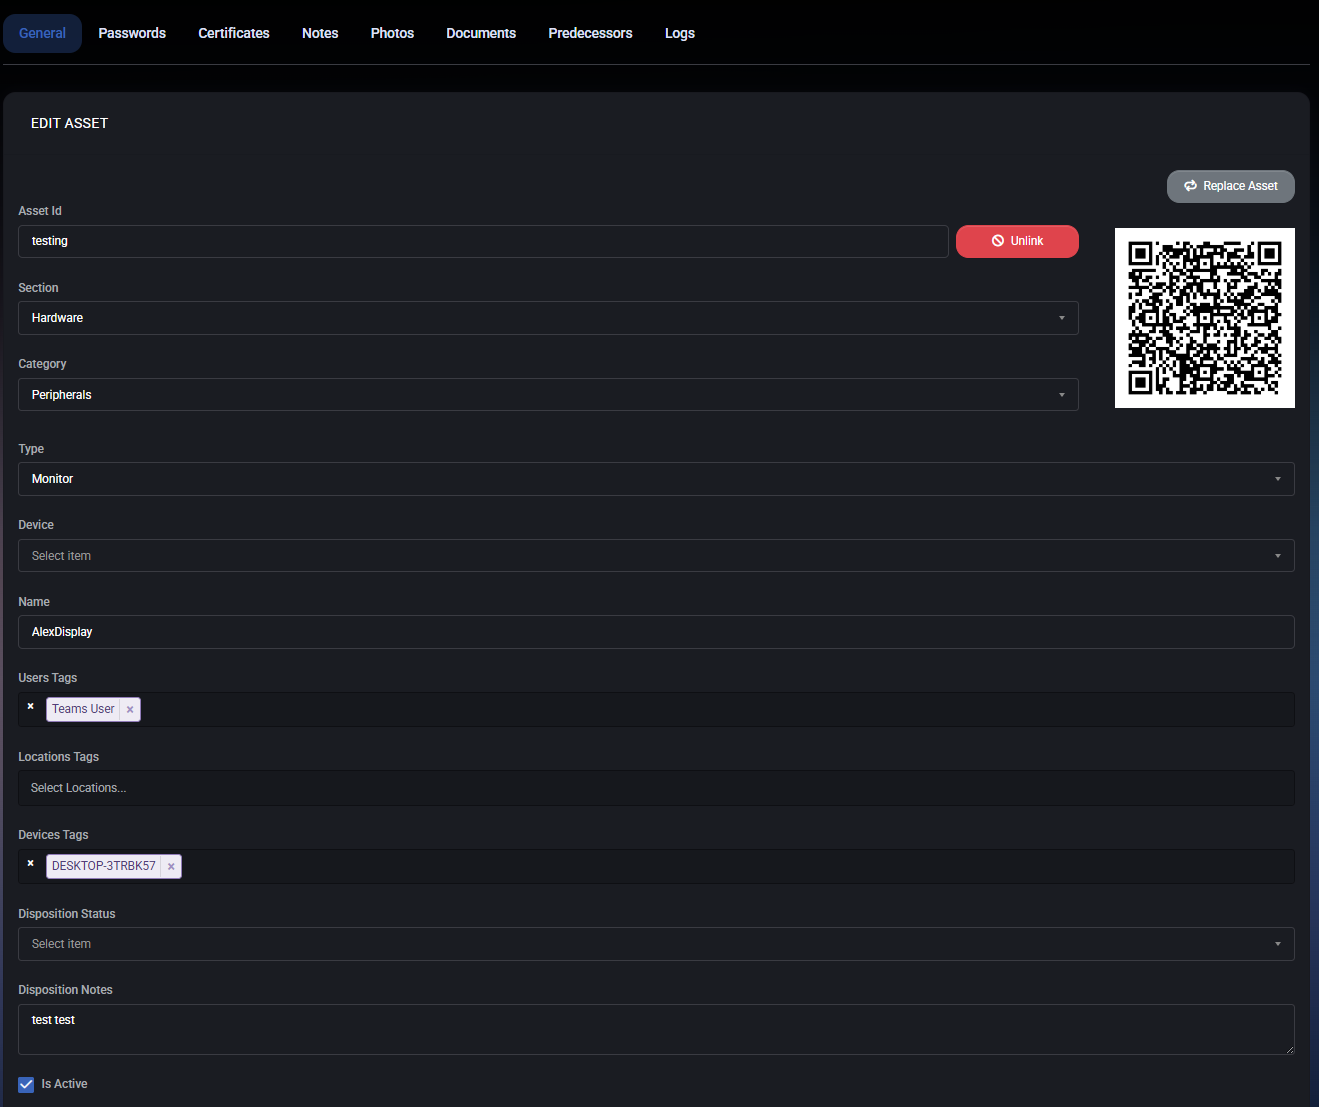Screen dimensions: 1319x1107
Task: Clear all tags in Users Tags field
Action: [30, 706]
